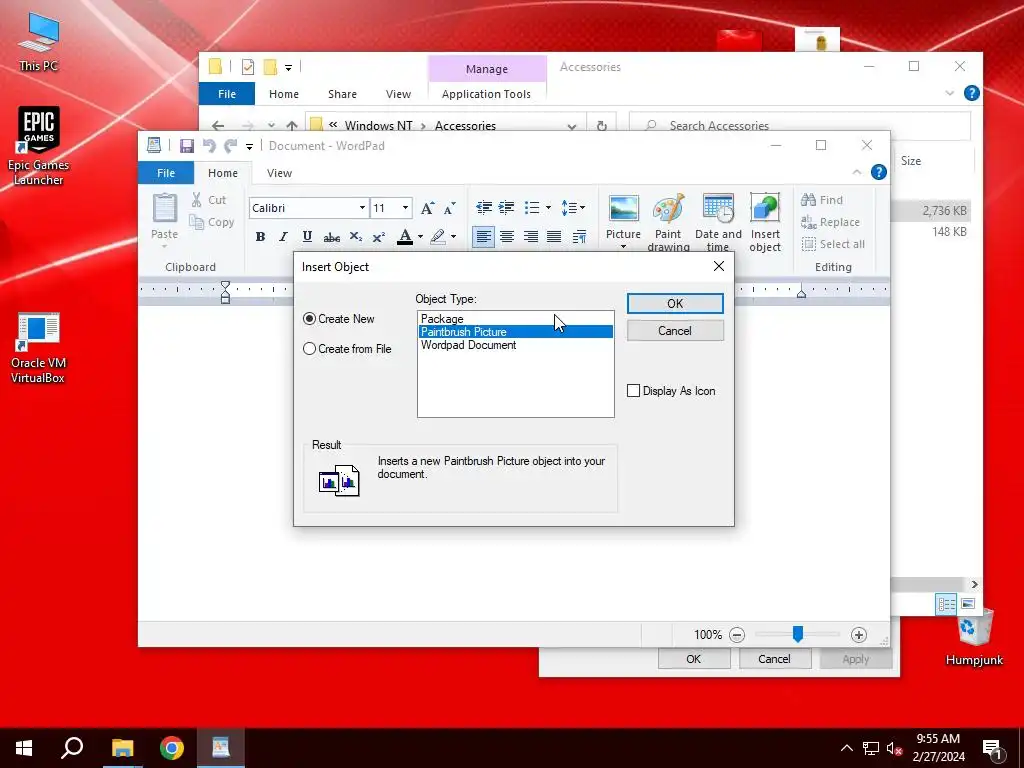Click the WordPad zoom slider handle

[x=797, y=633]
